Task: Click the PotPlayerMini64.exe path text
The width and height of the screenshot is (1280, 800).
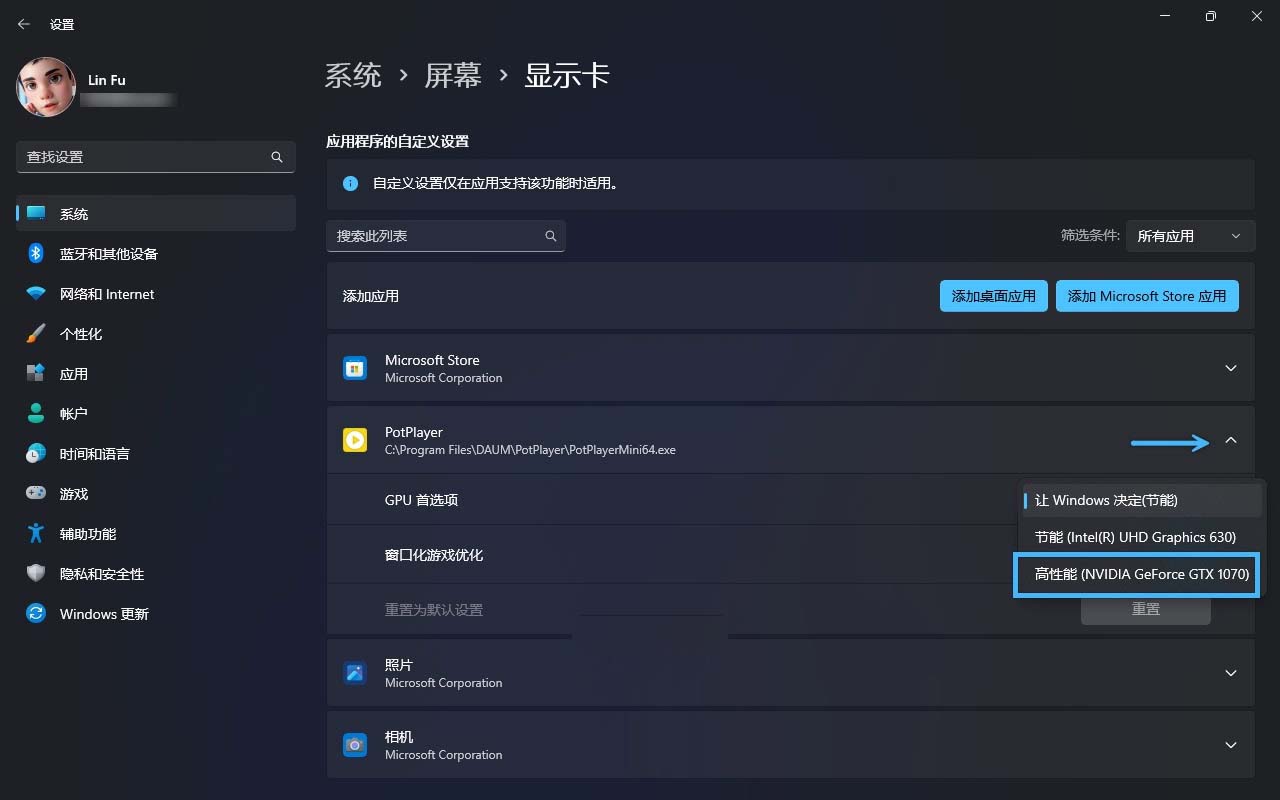Action: (x=530, y=450)
